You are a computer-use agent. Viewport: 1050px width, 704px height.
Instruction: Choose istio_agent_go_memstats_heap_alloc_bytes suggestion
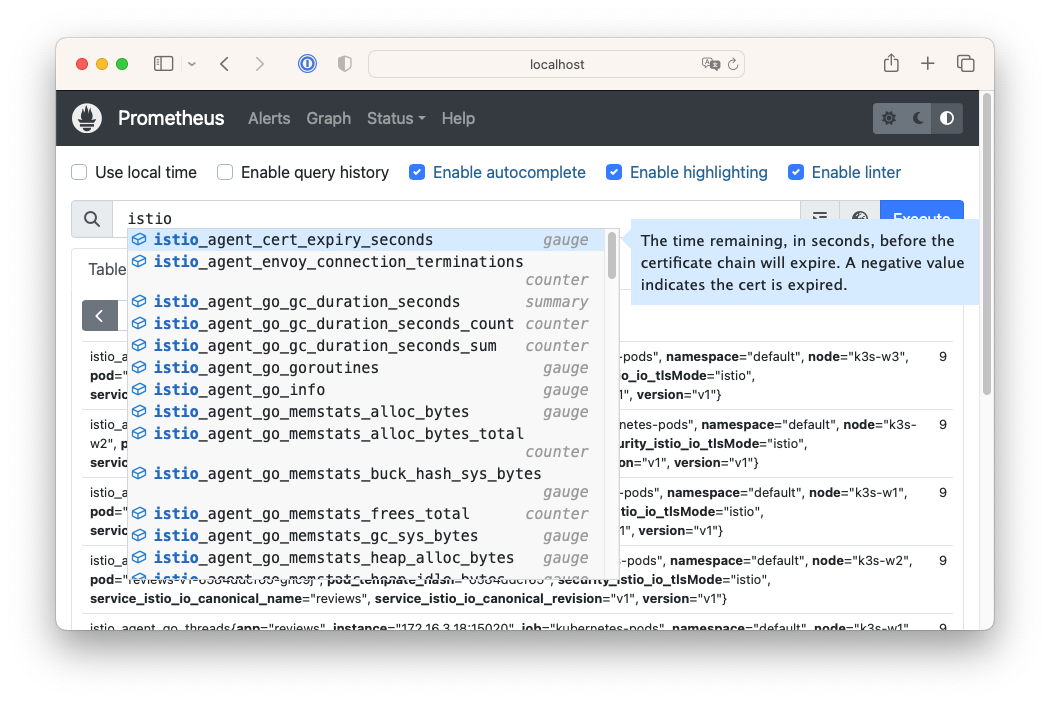(366, 558)
